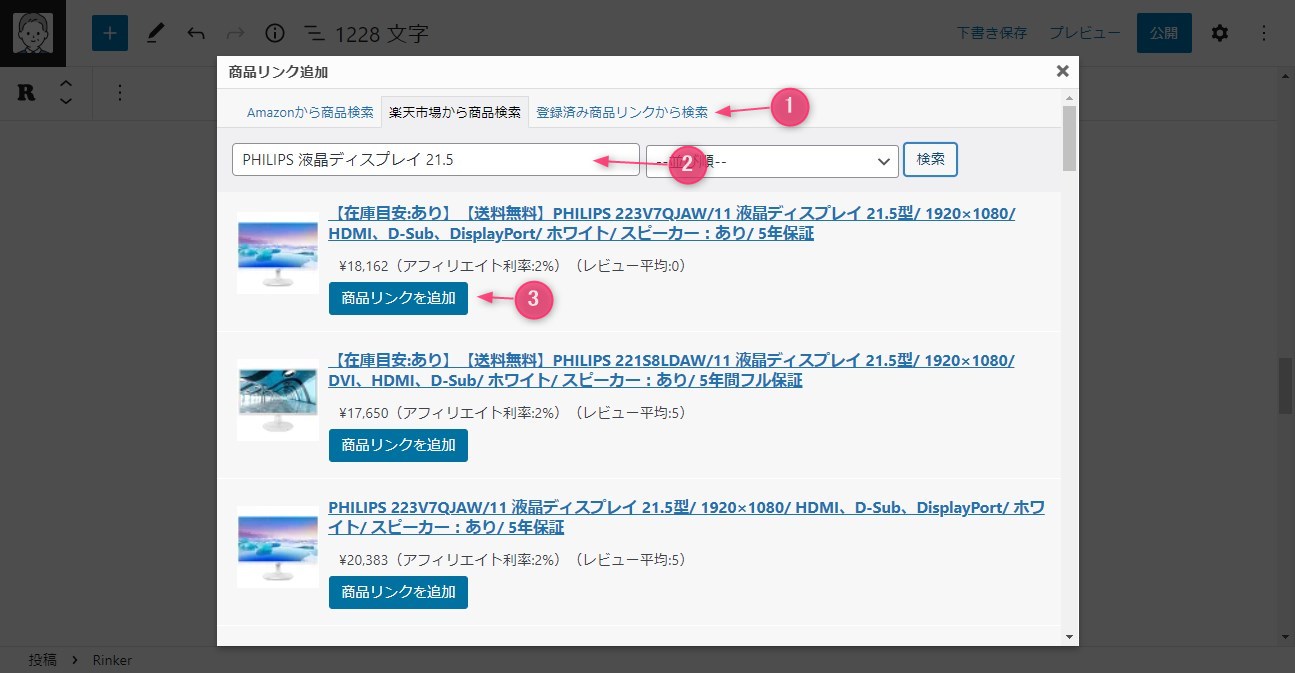Screen dimensions: 1295x673
Task: Click the undo arrow in the top toolbar
Action: click(196, 32)
